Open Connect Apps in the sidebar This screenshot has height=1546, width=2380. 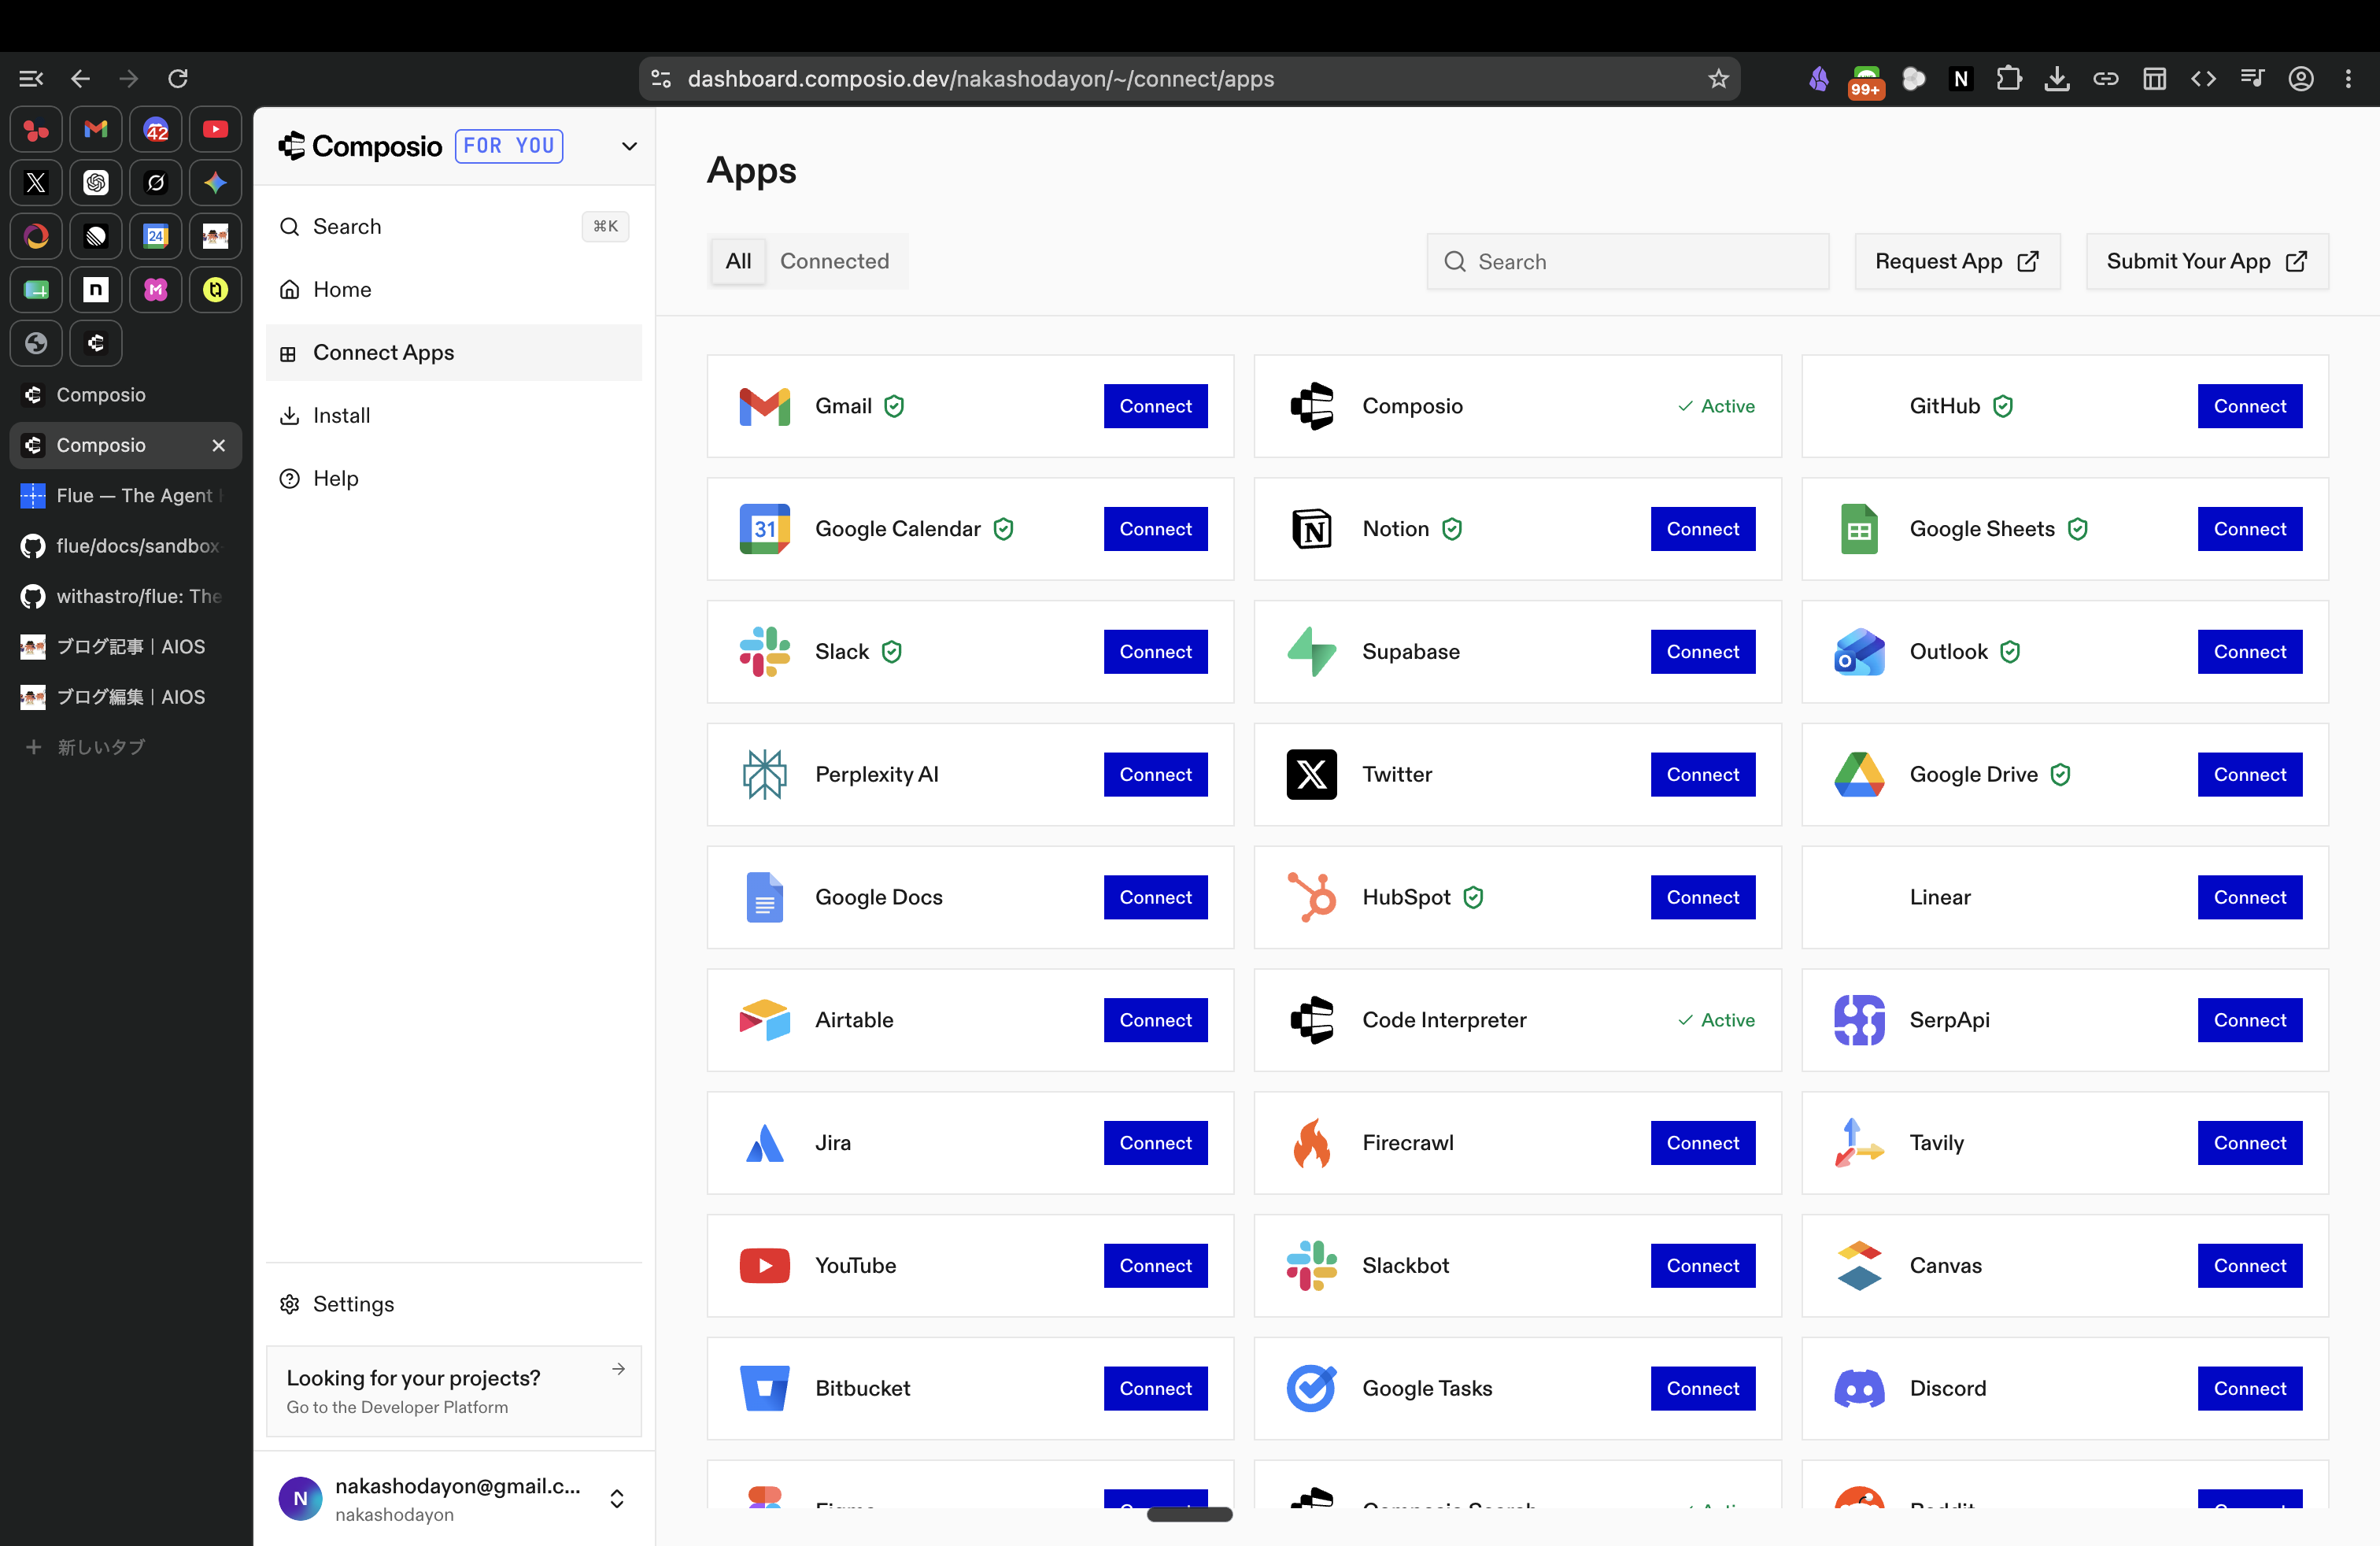(454, 352)
